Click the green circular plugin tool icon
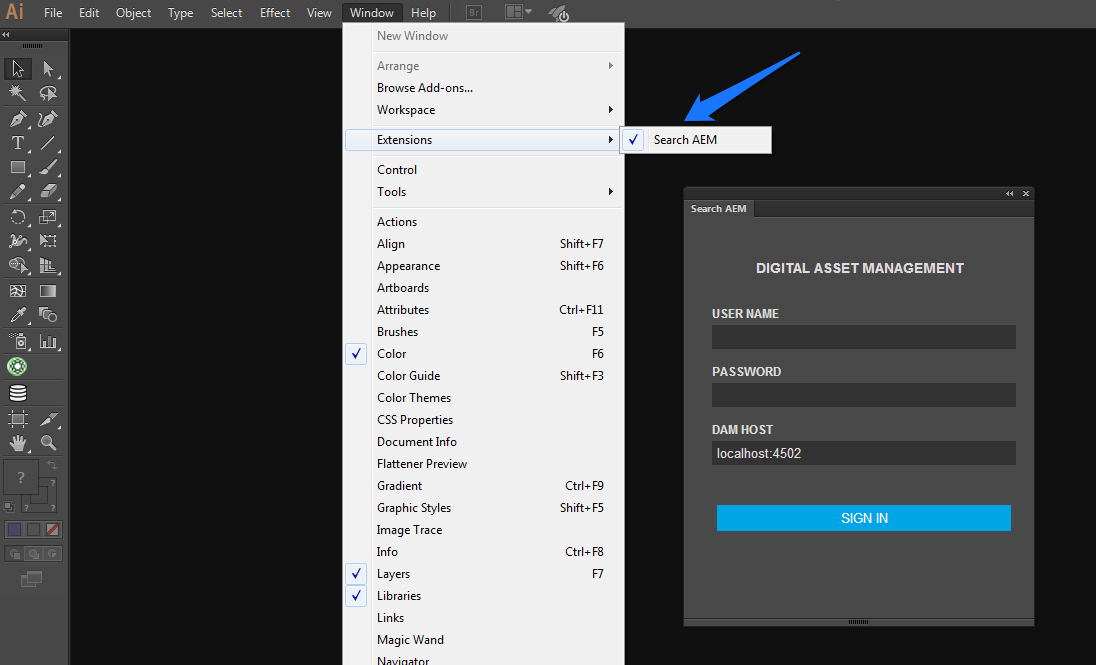The image size is (1096, 665). point(17,366)
